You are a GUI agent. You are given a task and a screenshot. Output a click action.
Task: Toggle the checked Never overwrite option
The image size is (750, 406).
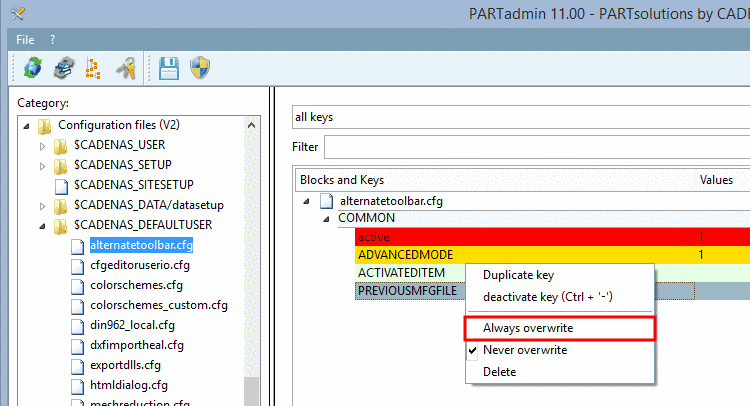pyautogui.click(x=525, y=350)
